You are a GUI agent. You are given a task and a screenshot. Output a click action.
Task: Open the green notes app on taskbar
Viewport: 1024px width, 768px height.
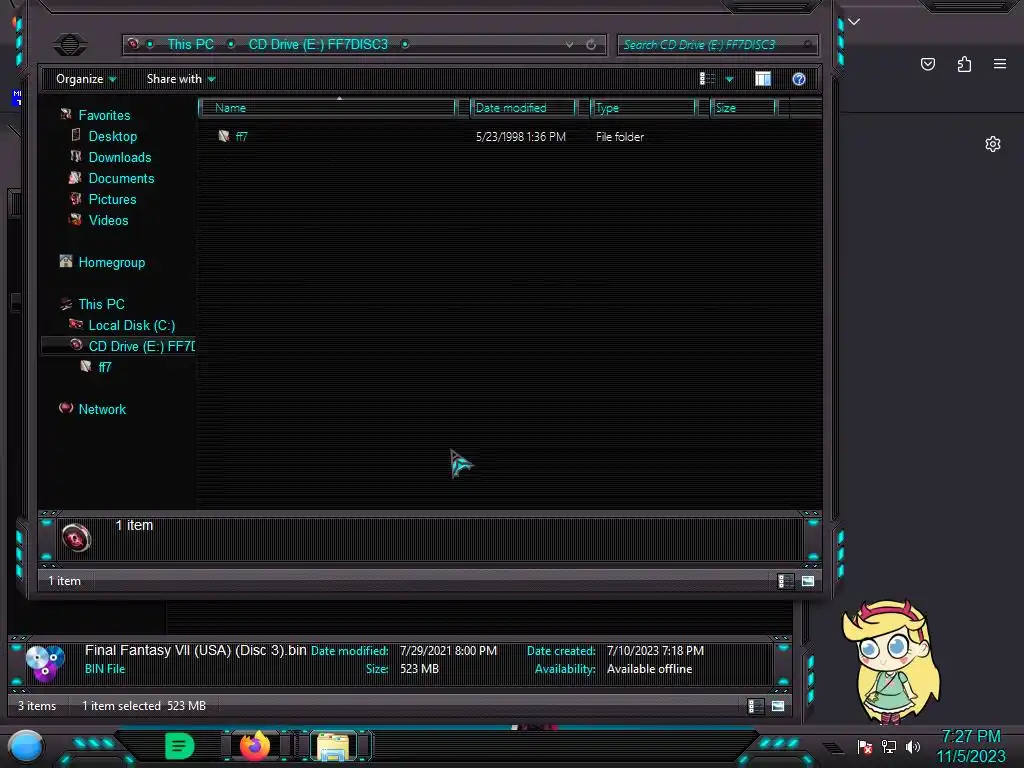(x=179, y=746)
